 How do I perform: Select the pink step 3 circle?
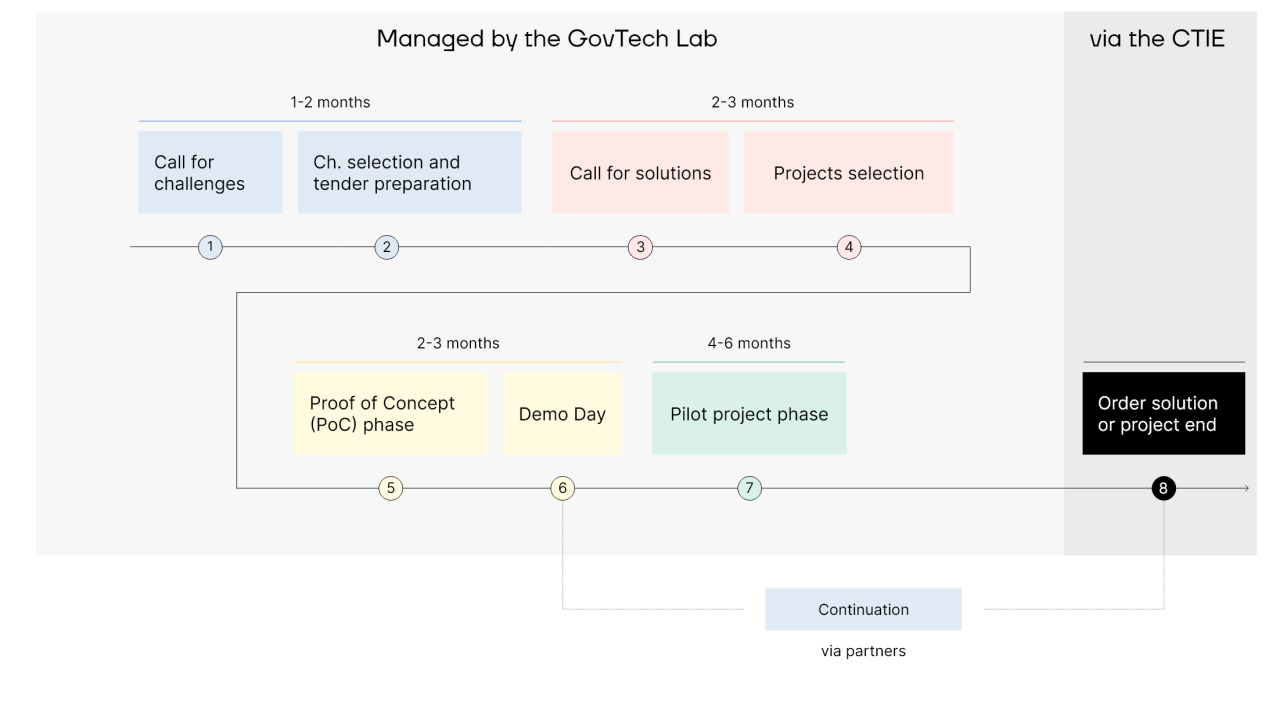click(x=640, y=247)
